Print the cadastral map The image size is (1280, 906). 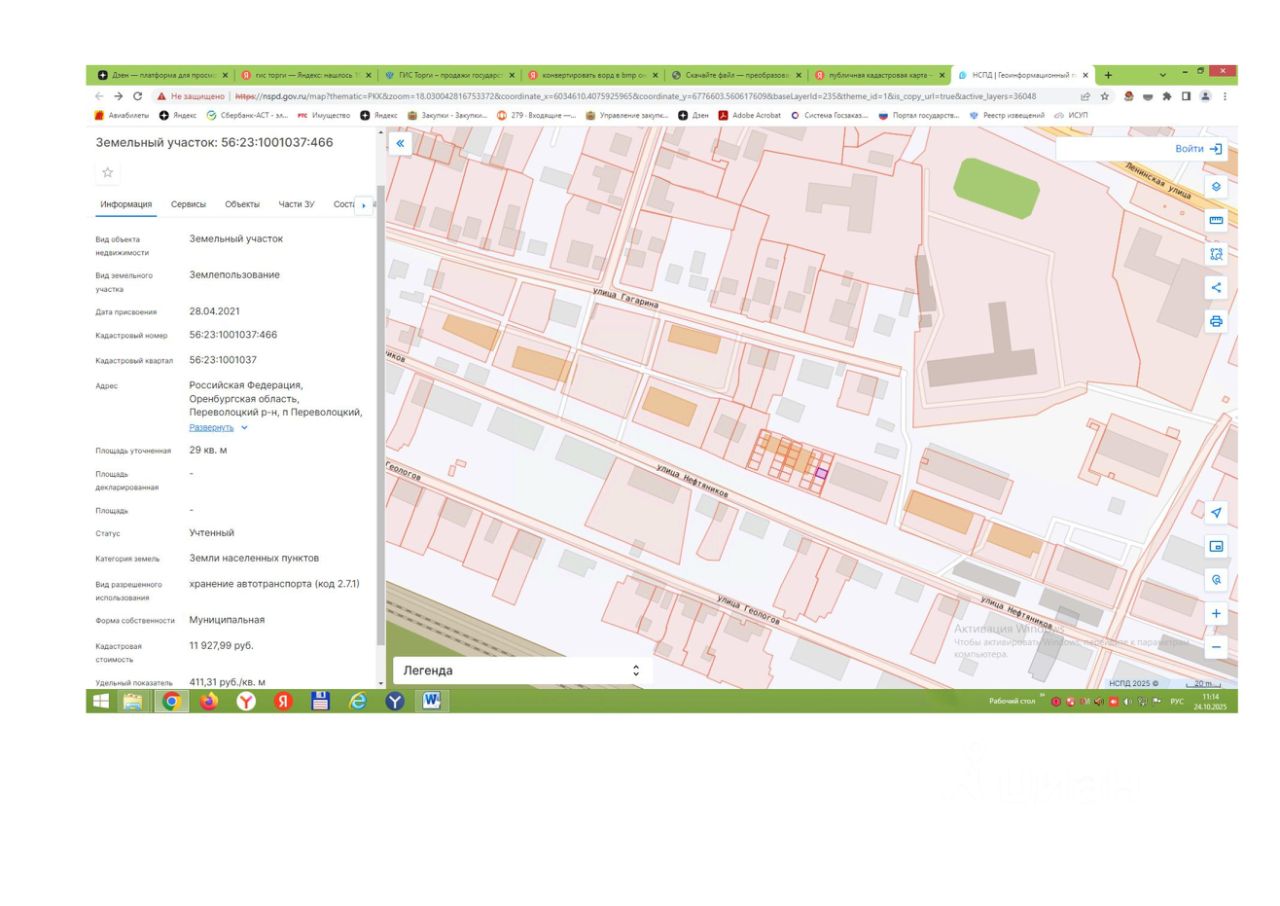pos(1216,321)
